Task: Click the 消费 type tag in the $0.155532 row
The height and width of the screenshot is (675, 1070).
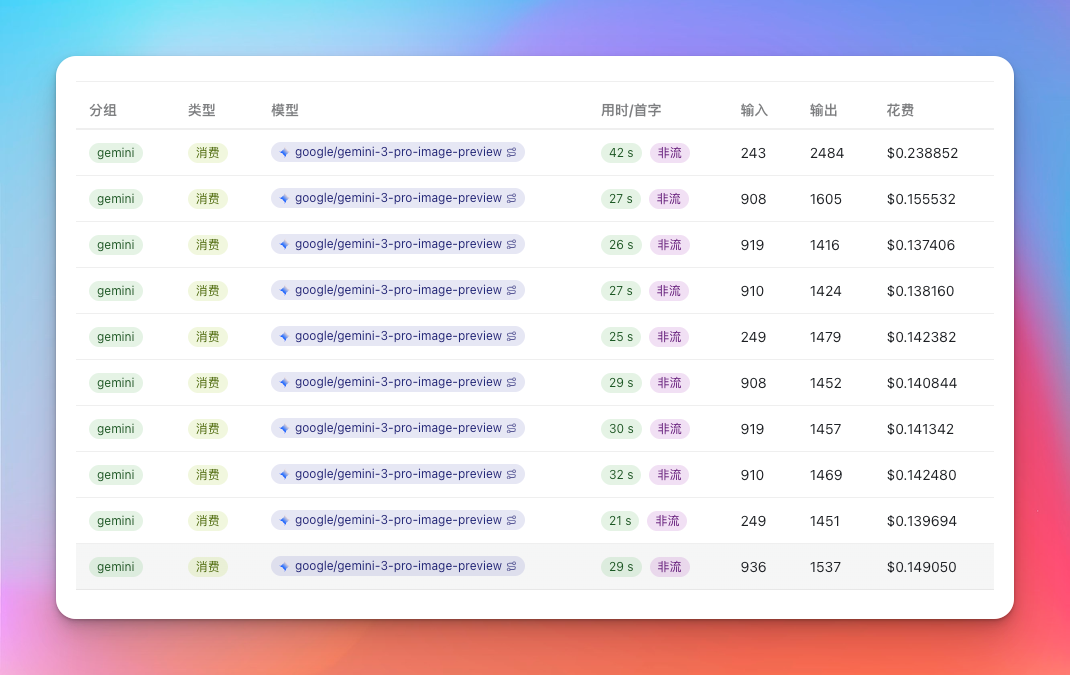Action: (x=208, y=199)
